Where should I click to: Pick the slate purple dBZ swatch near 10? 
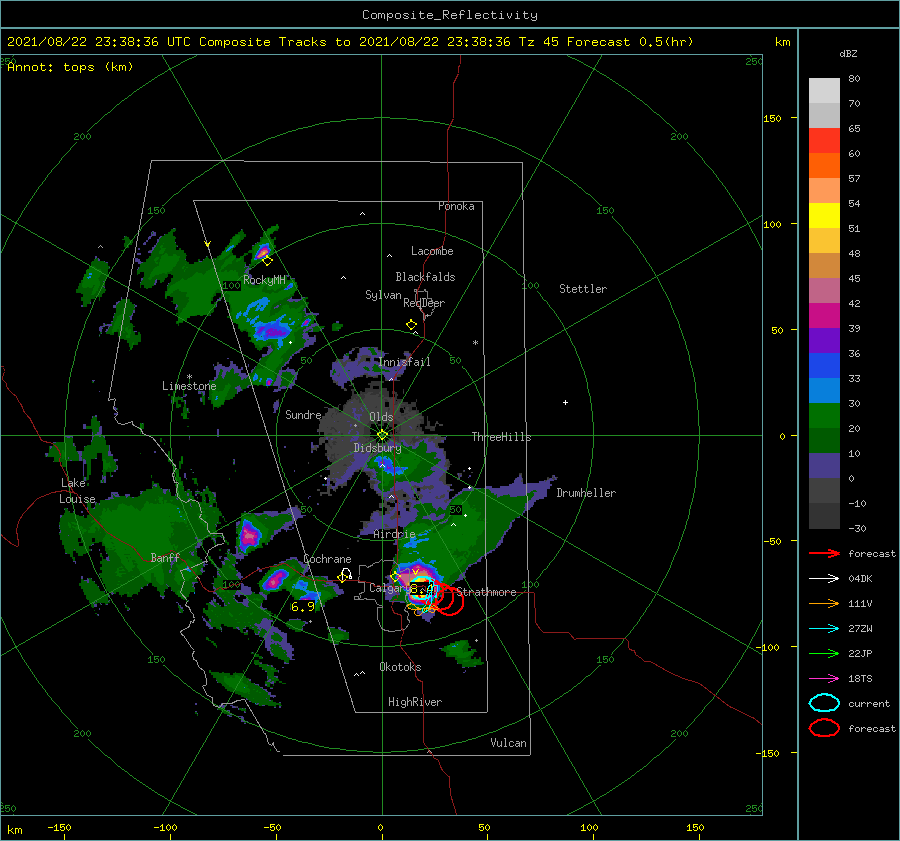[824, 465]
